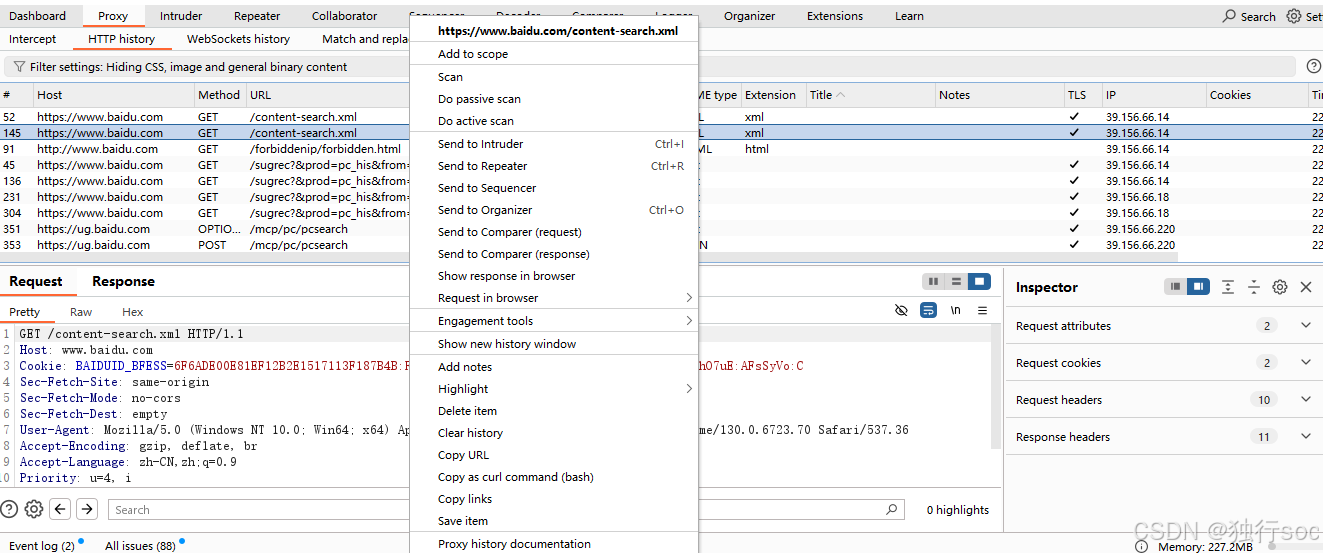This screenshot has height=553, width=1323.
Task: Close the Inspector panel with the X
Action: click(1306, 287)
